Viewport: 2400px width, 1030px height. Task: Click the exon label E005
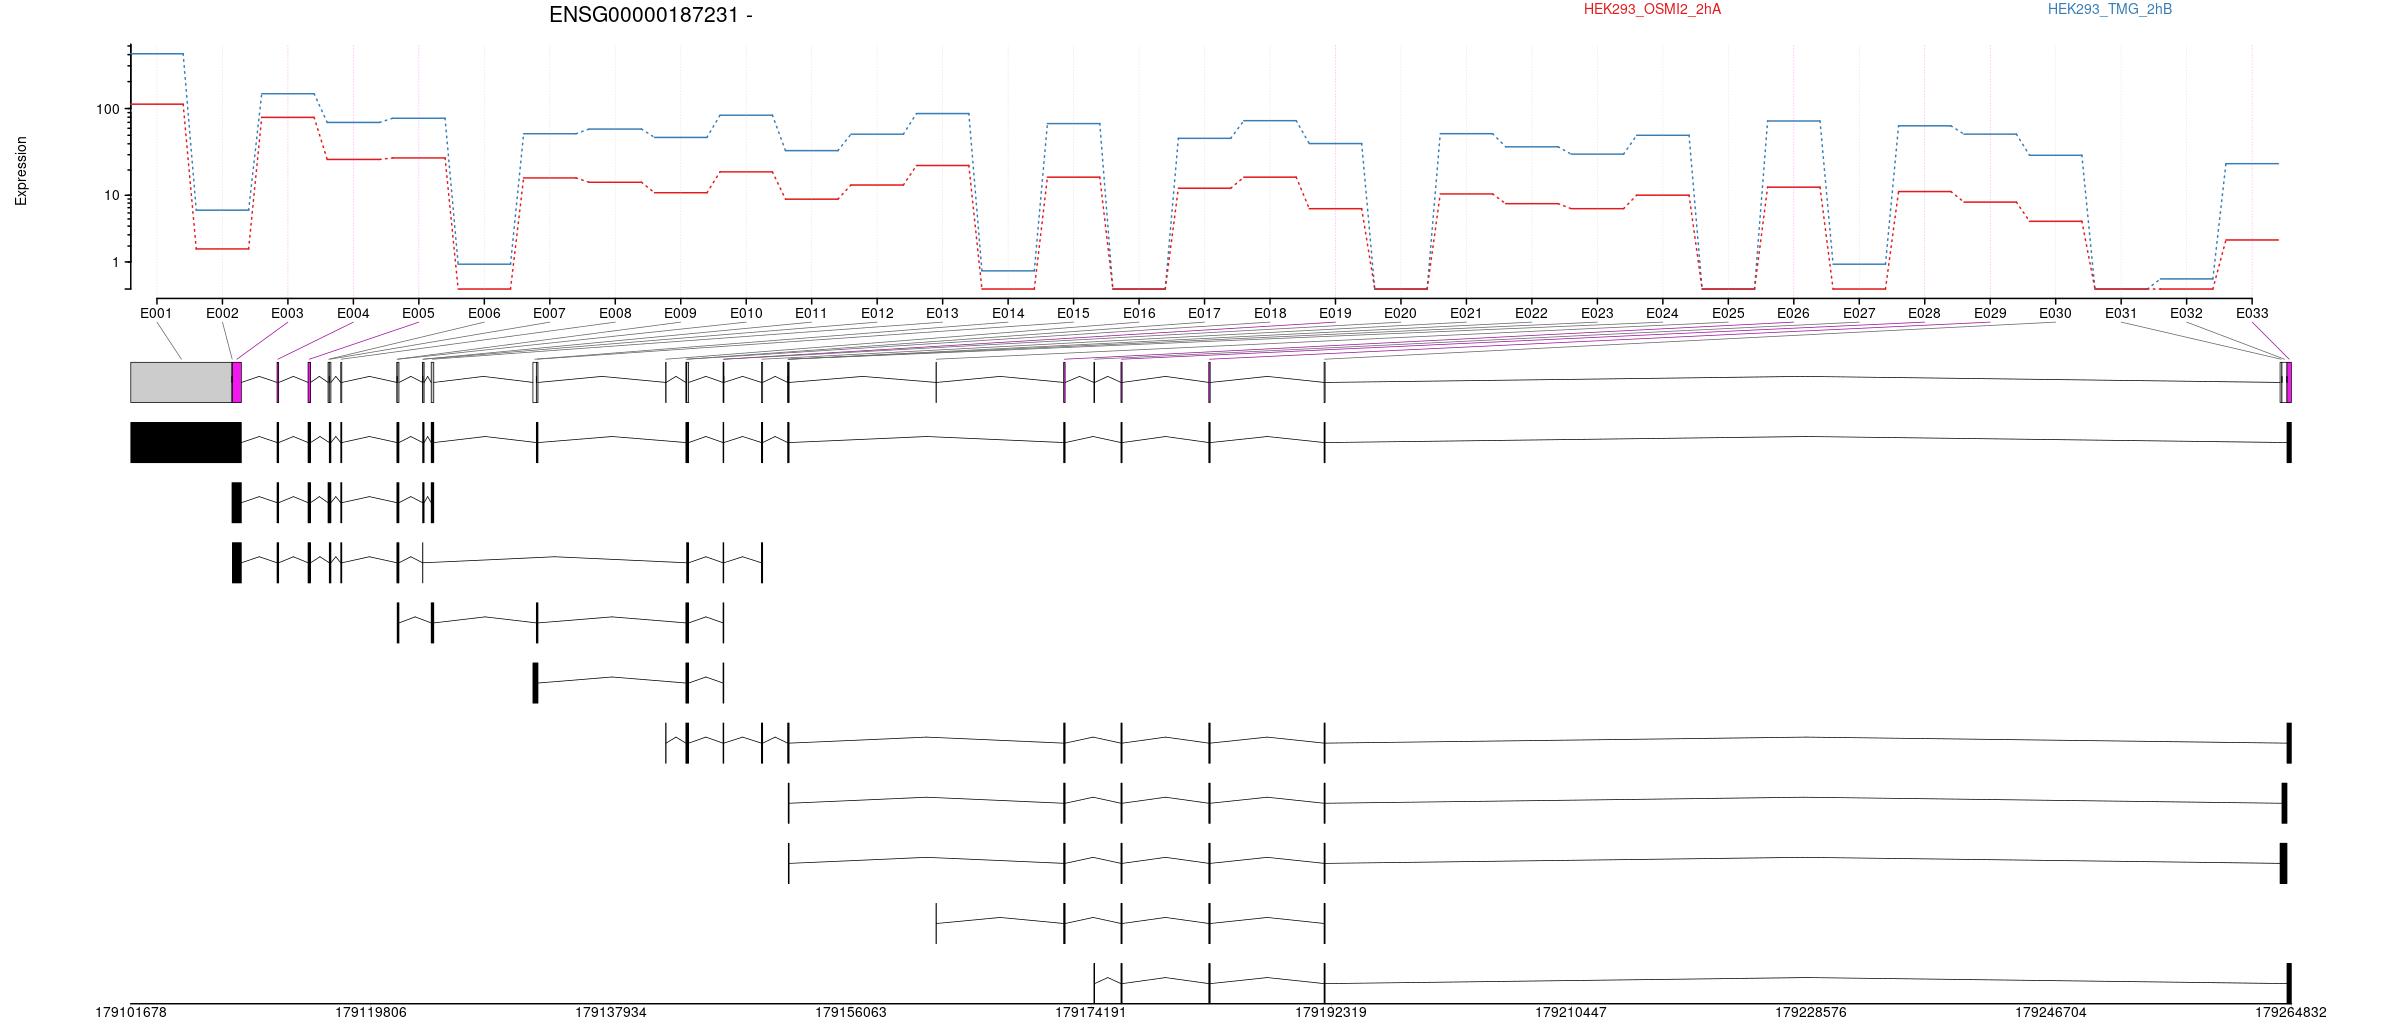pos(418,313)
